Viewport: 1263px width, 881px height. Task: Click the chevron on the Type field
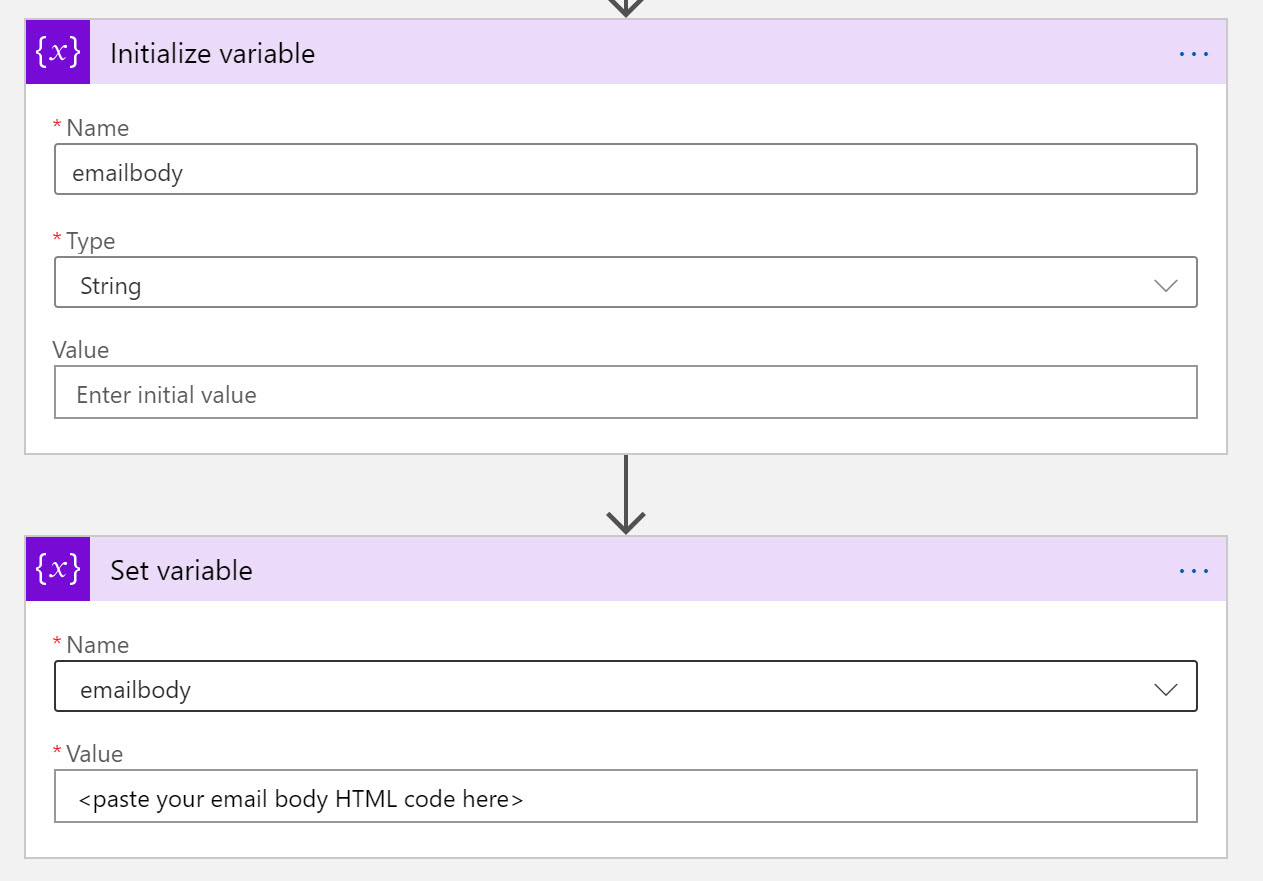point(1165,284)
